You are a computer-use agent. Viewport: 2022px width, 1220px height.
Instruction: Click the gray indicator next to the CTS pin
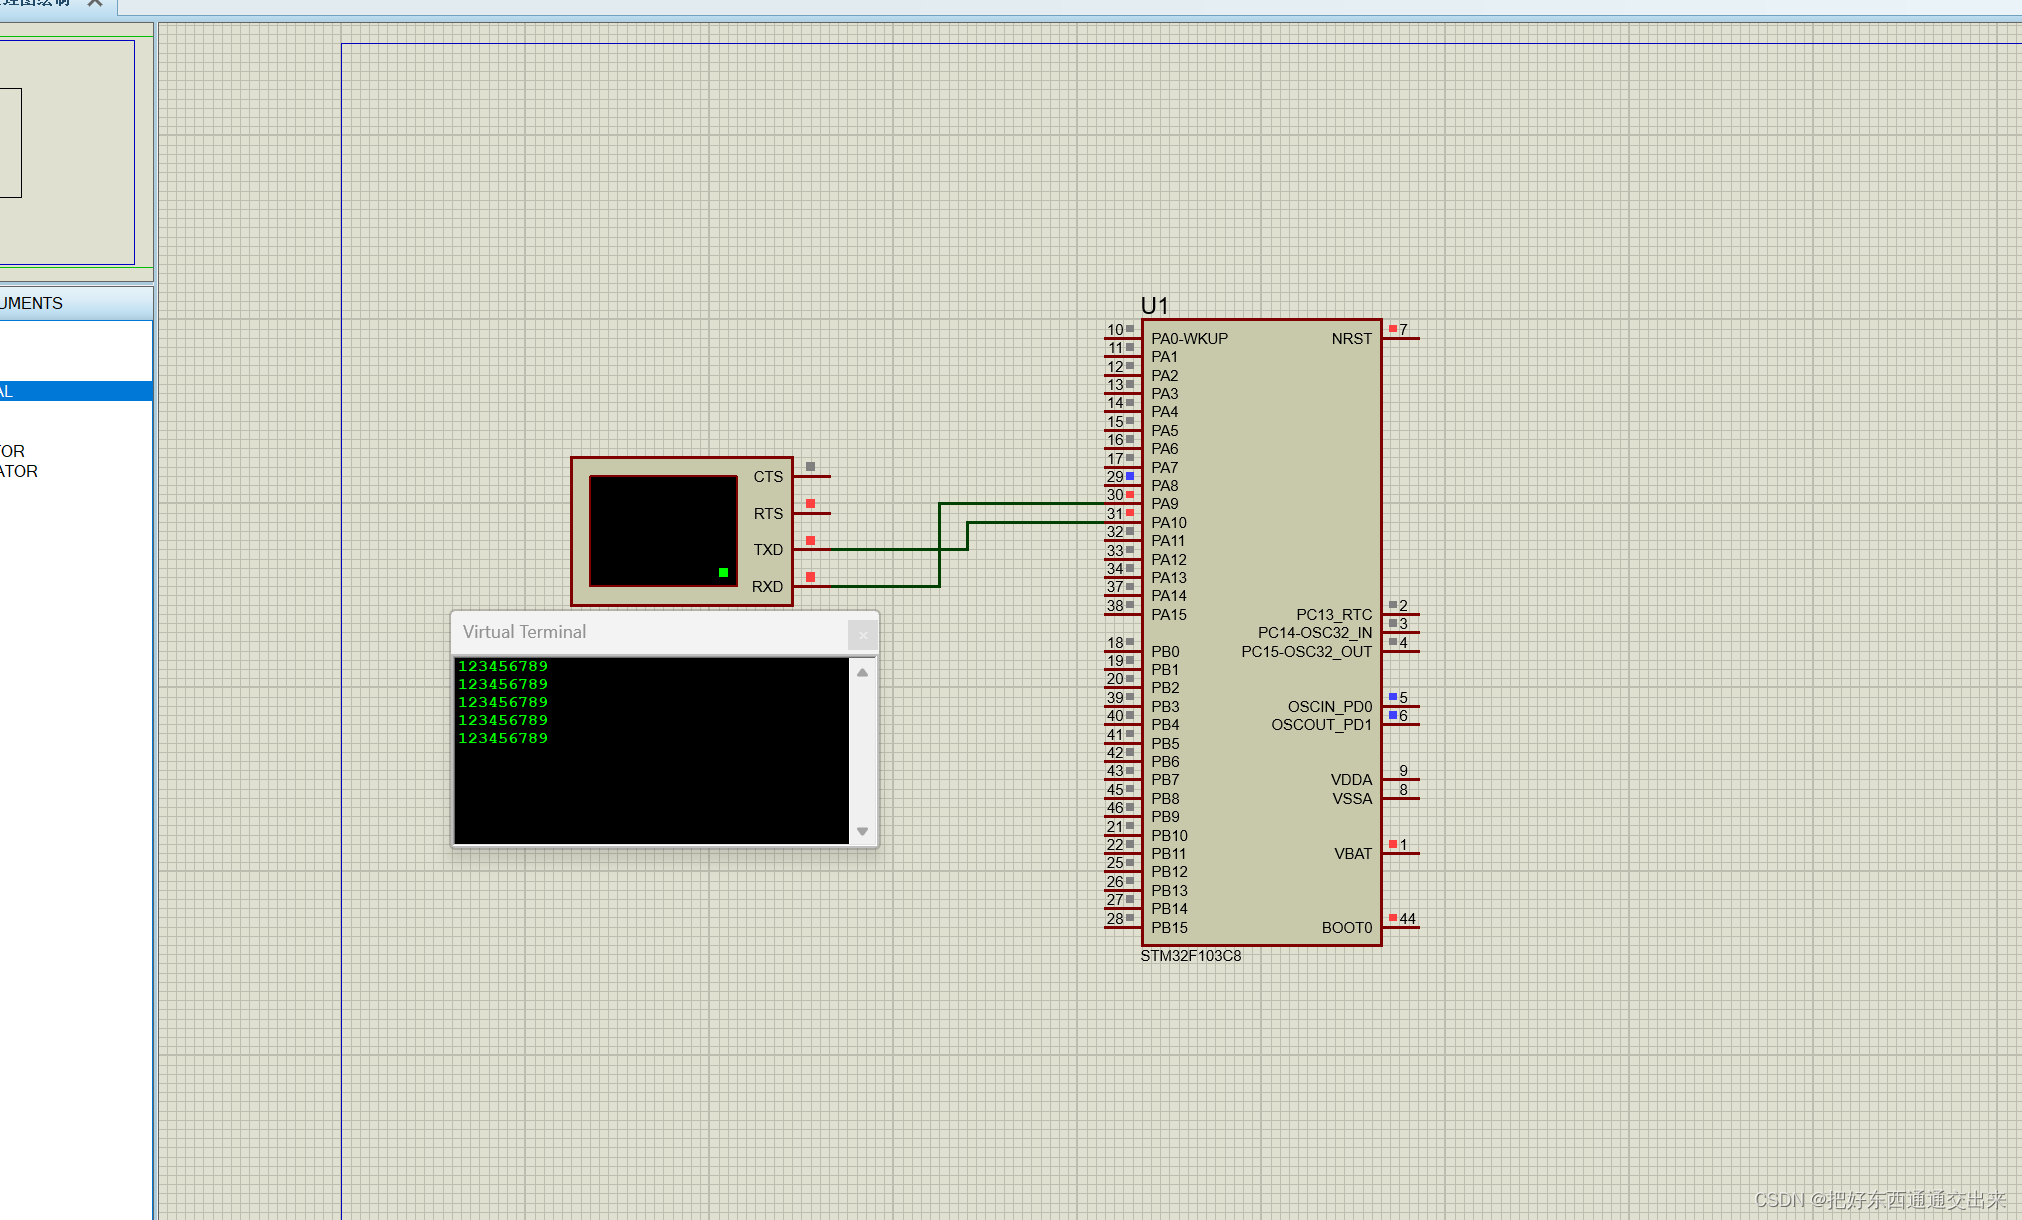810,465
